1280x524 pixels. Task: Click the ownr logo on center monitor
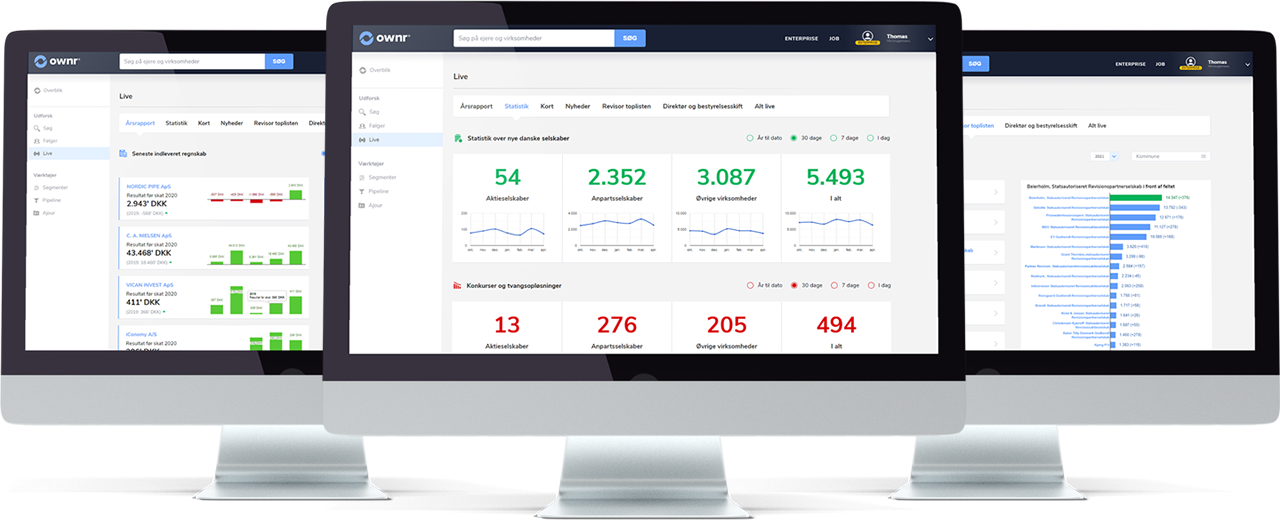pyautogui.click(x=384, y=38)
